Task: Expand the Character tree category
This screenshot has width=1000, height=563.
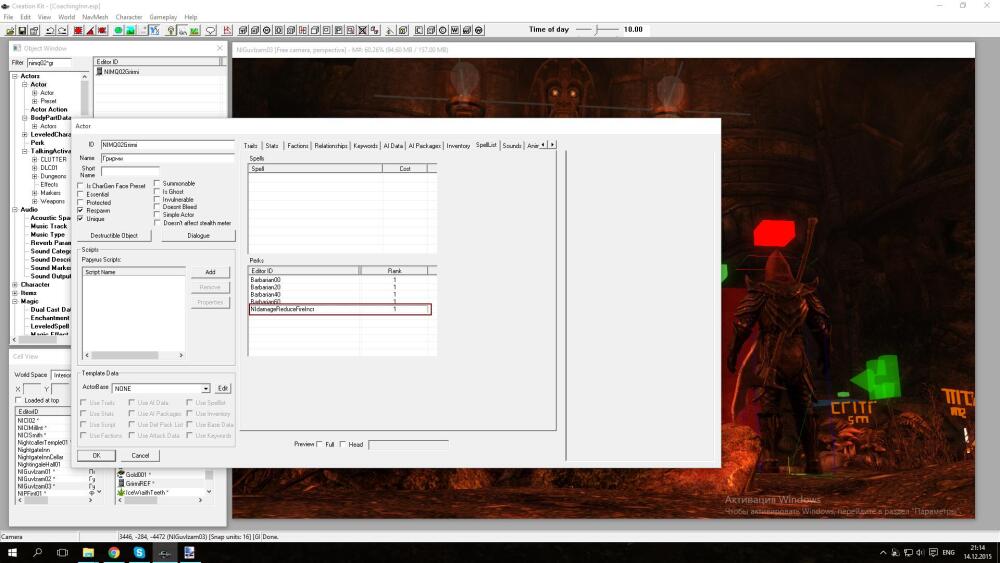Action: tap(15, 285)
